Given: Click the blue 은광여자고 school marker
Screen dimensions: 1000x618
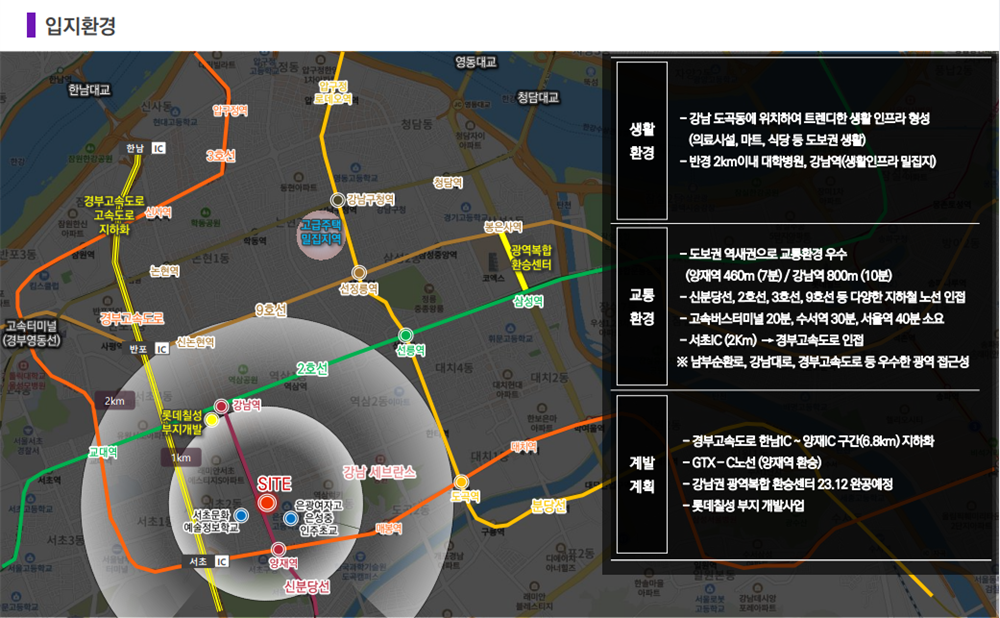Looking at the screenshot, I should pos(291,519).
